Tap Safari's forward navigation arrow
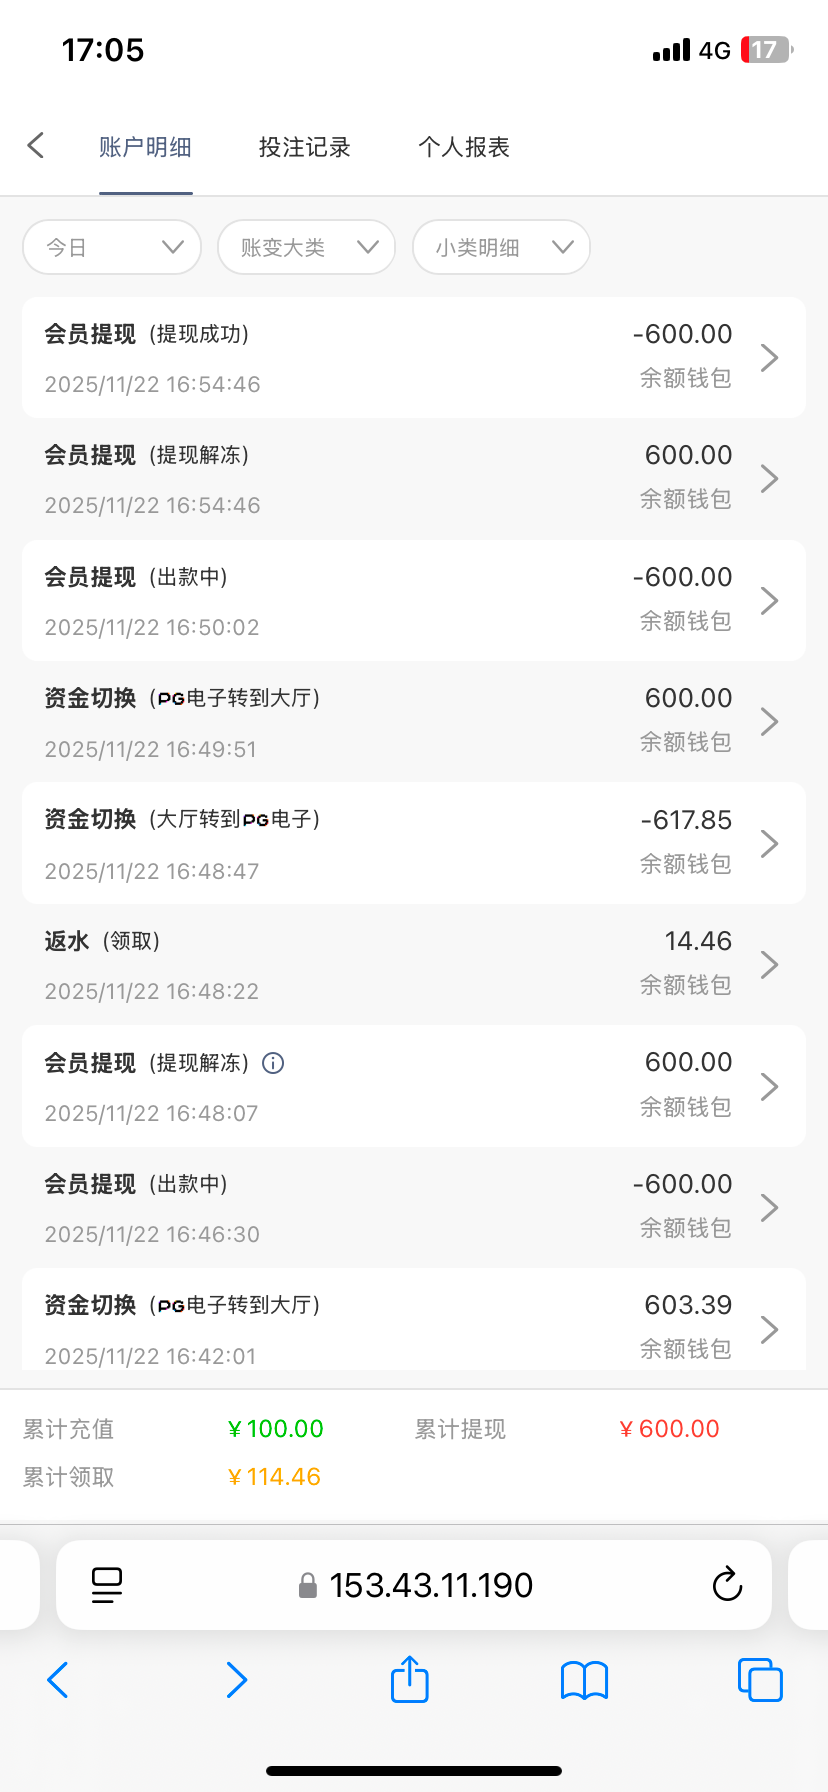Screen dimensions: 828x1792 (236, 1680)
